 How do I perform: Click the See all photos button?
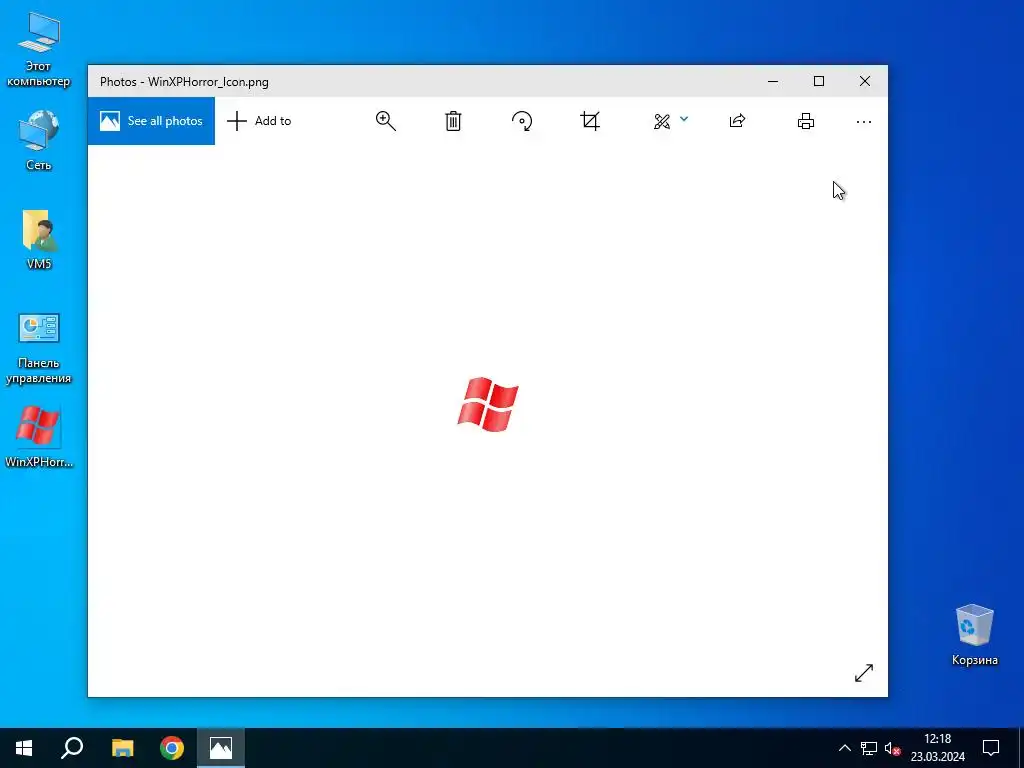(151, 121)
